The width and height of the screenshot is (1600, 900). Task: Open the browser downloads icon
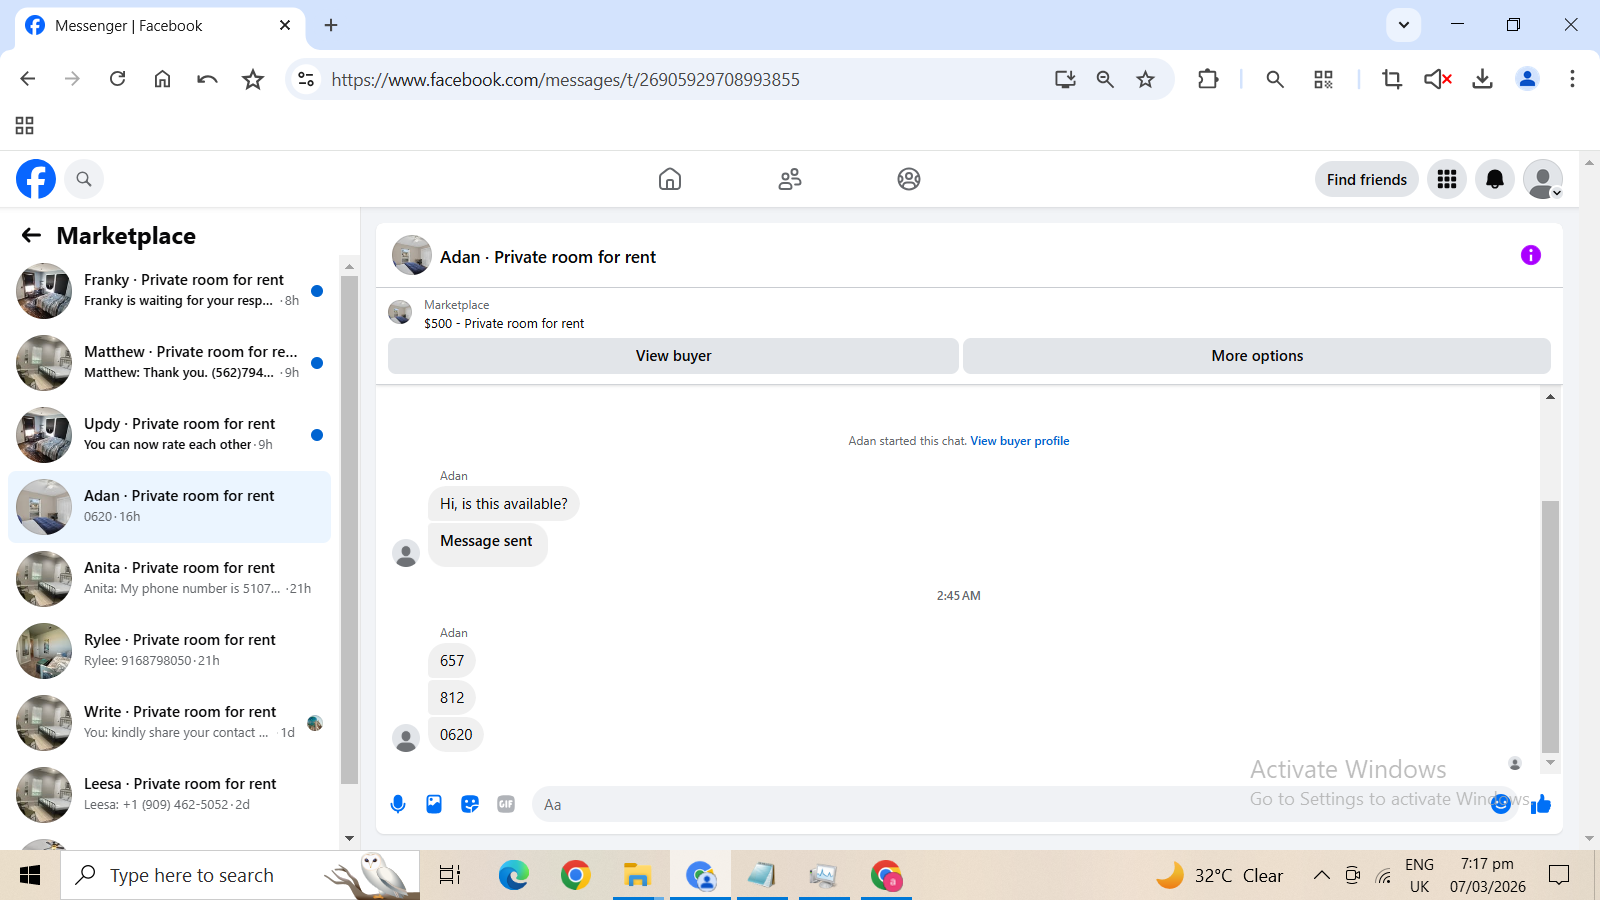1483,79
